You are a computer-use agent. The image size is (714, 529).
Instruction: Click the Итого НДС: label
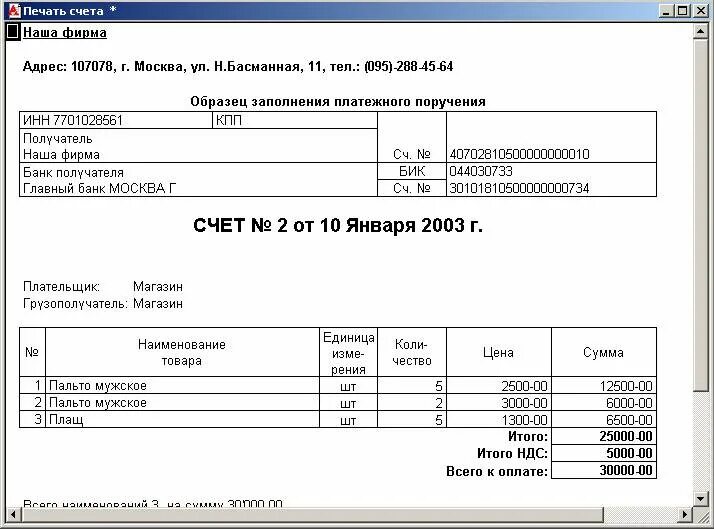512,453
